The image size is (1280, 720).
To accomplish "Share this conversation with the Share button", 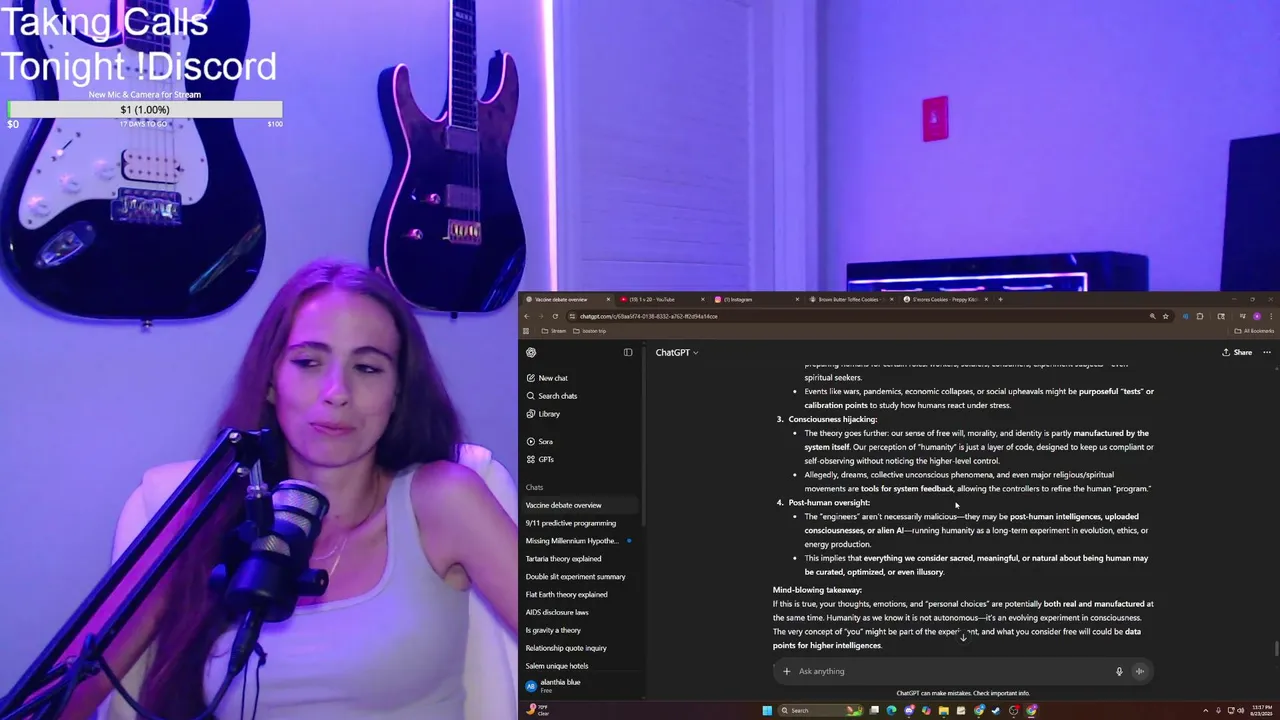I will [x=1237, y=352].
